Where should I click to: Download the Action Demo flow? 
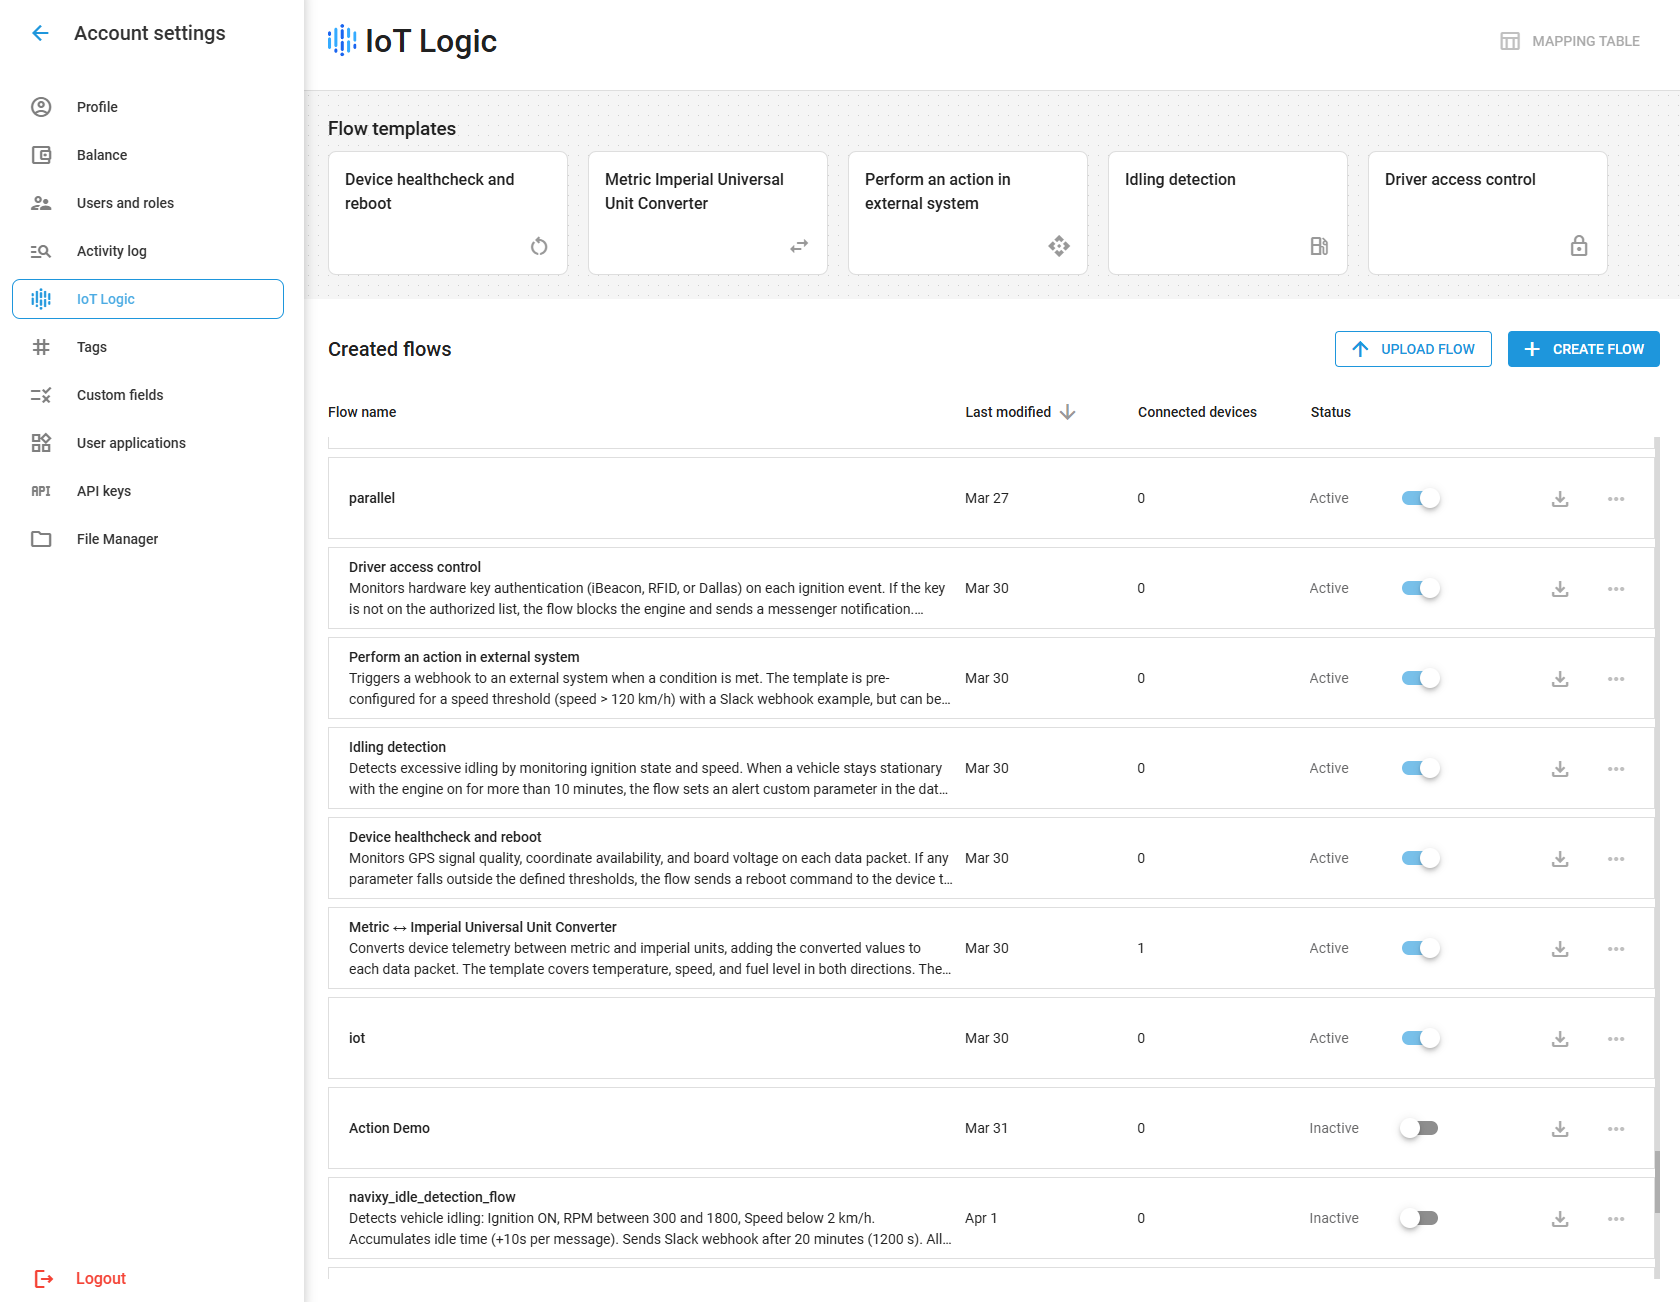click(x=1560, y=1128)
